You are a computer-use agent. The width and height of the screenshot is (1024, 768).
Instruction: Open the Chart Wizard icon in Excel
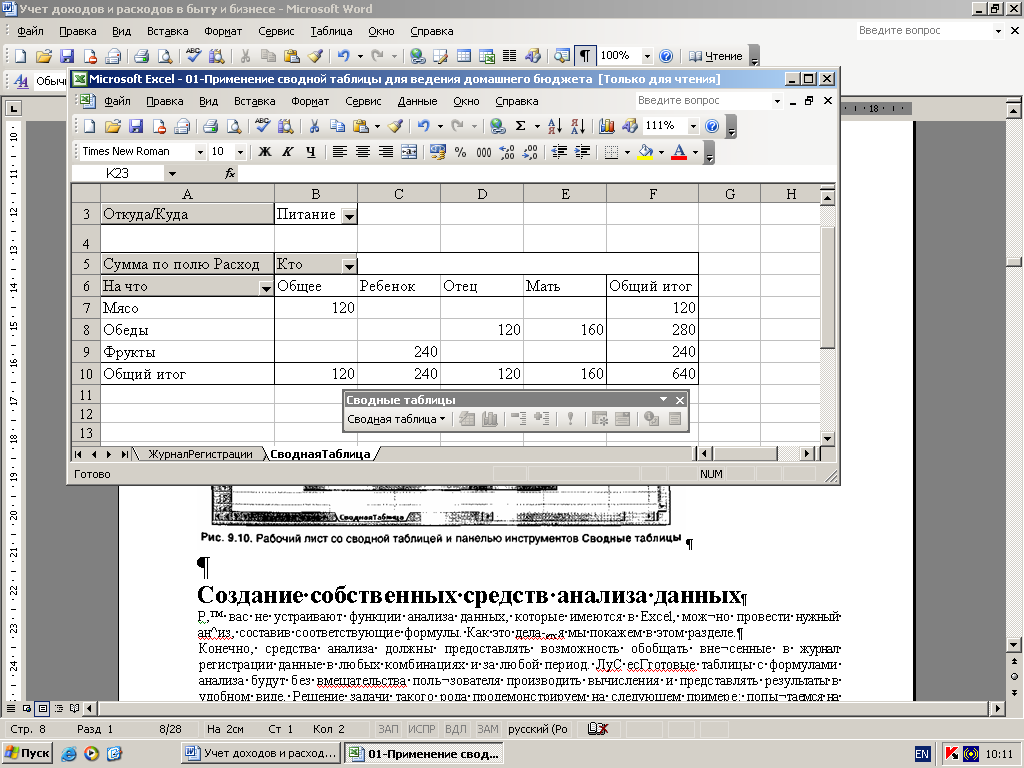coord(607,126)
